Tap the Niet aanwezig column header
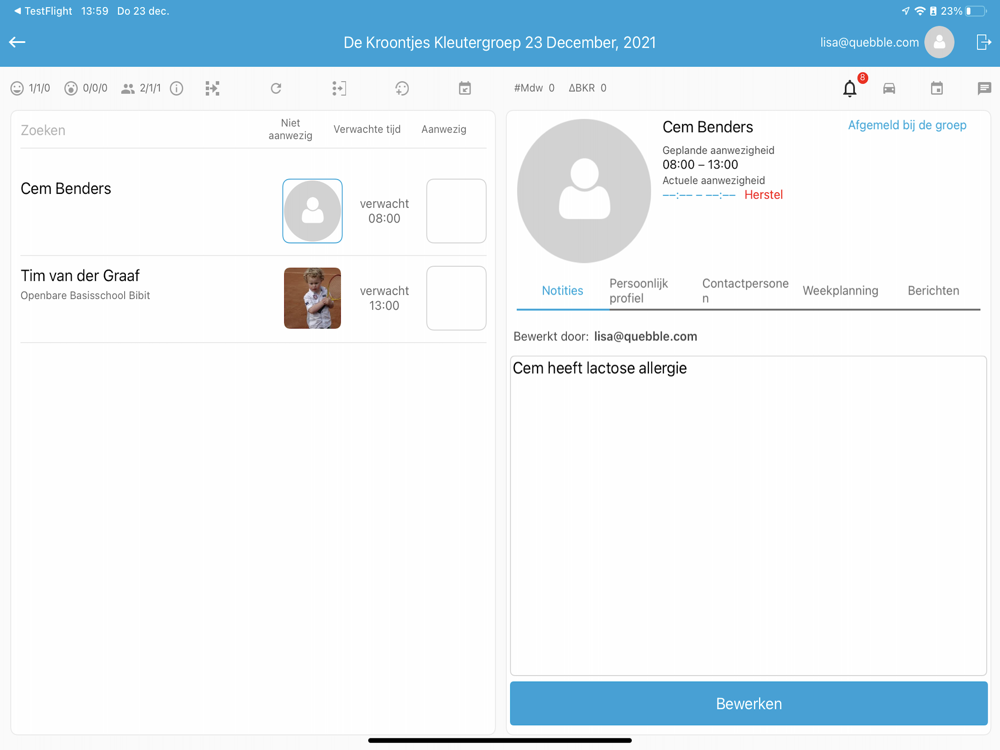Image resolution: width=1000 pixels, height=750 pixels. 290,129
